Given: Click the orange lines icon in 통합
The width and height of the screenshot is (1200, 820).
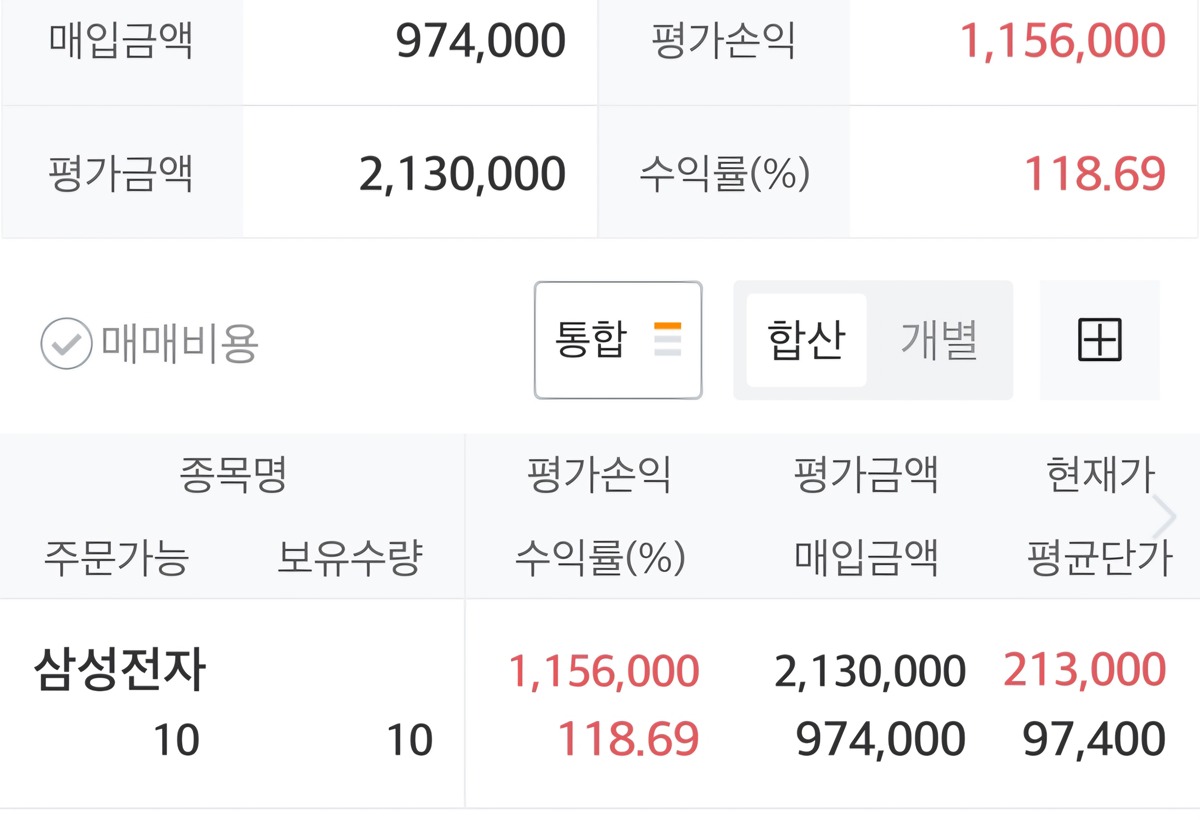Looking at the screenshot, I should tap(667, 340).
